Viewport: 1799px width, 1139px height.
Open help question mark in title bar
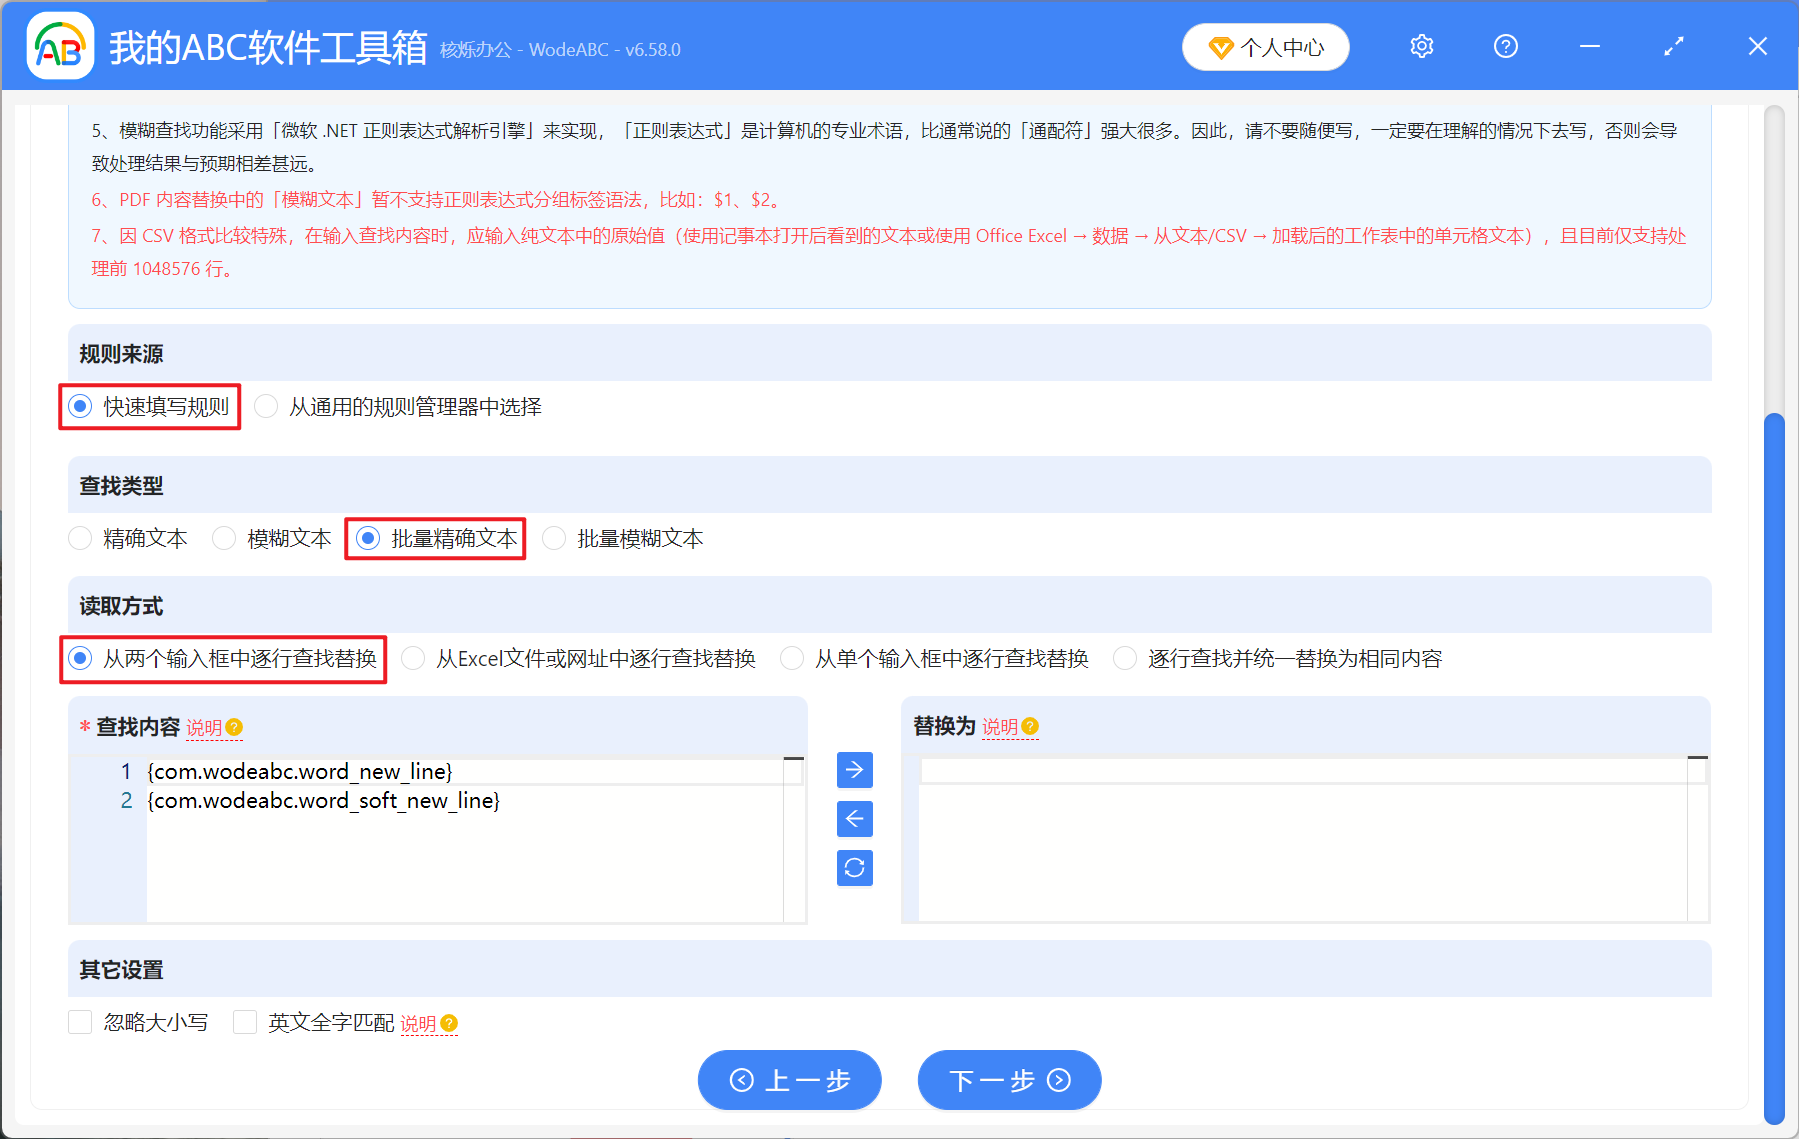click(1505, 47)
